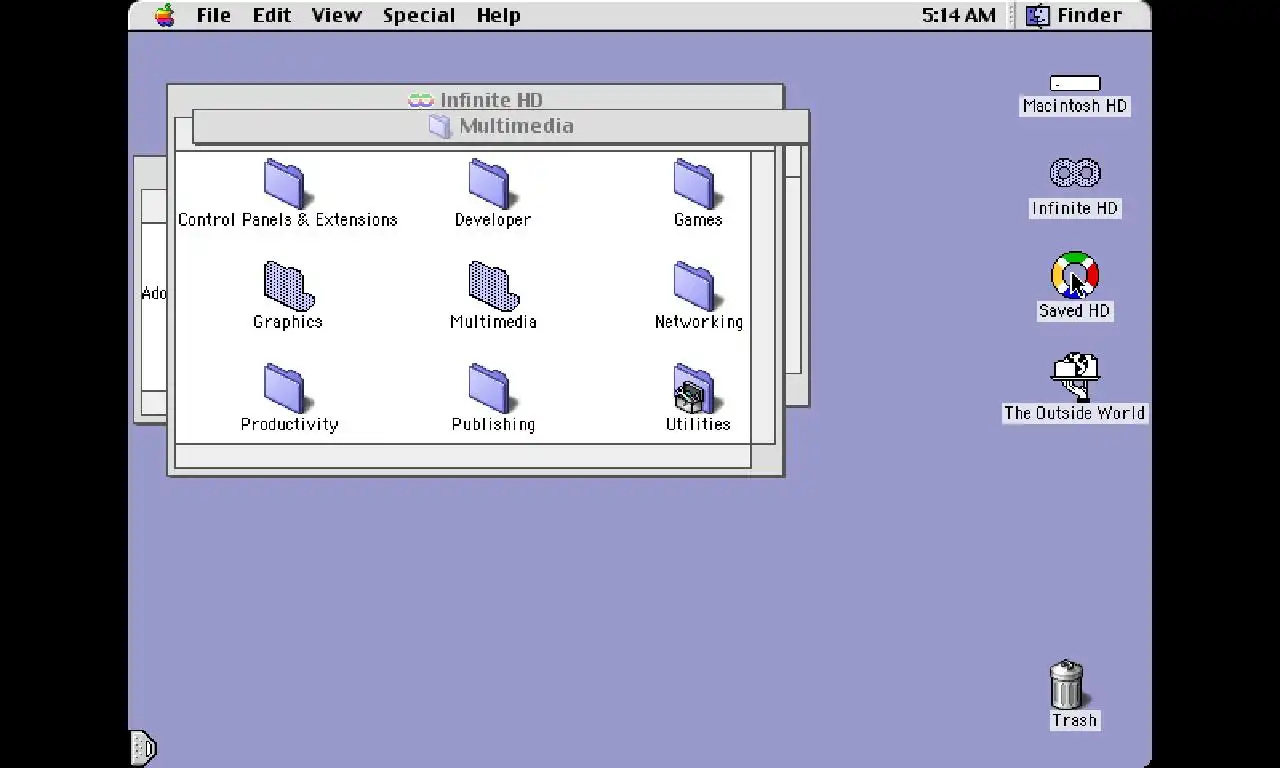
Task: Open the Special menu
Action: pyautogui.click(x=419, y=15)
